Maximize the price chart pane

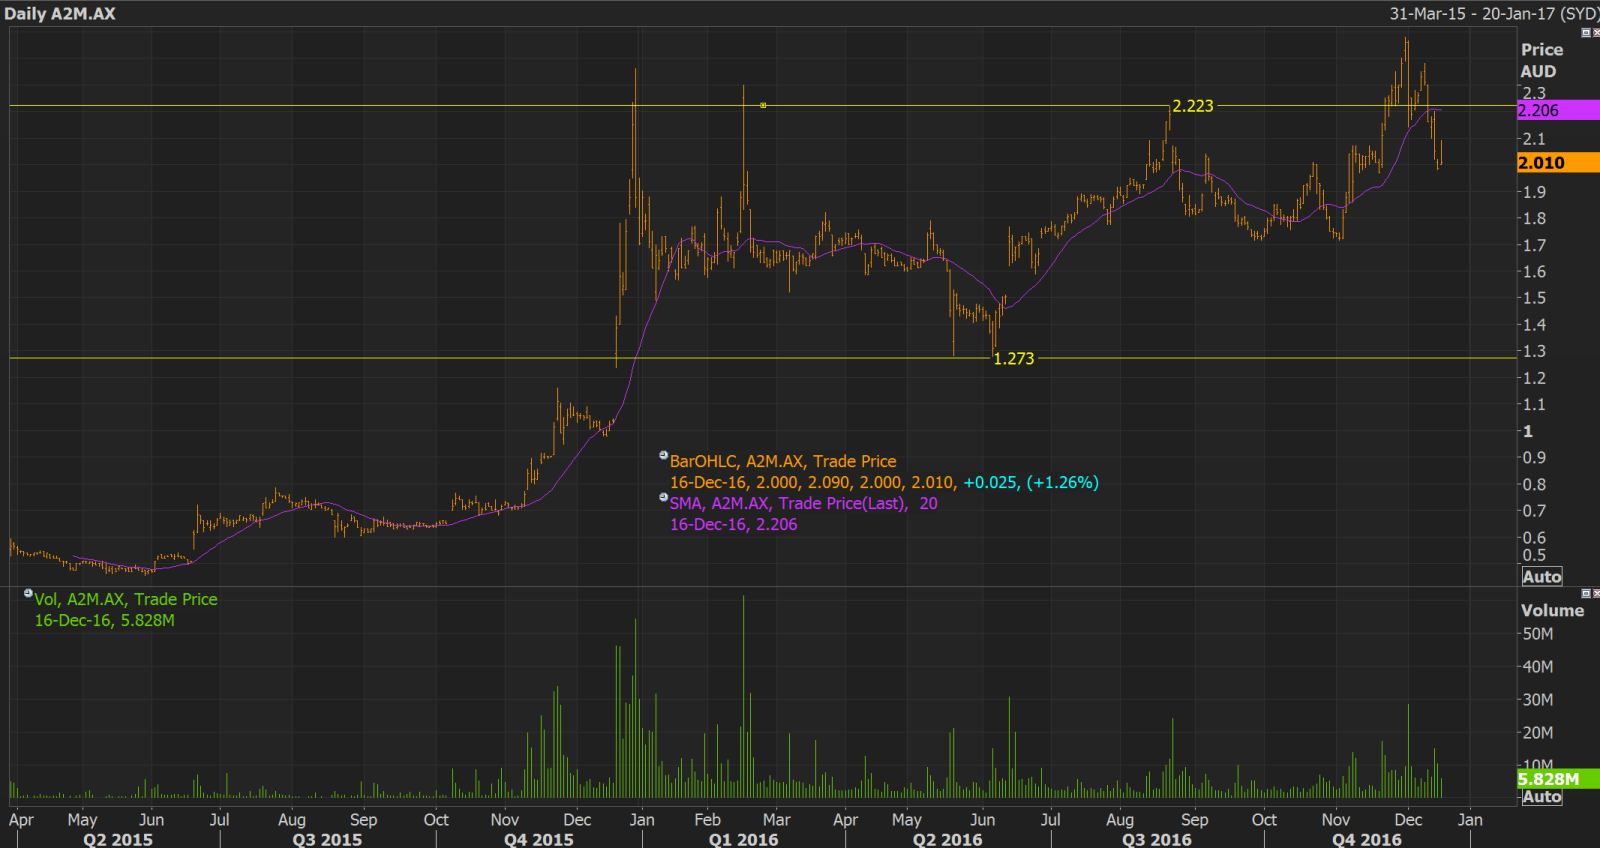[1585, 33]
